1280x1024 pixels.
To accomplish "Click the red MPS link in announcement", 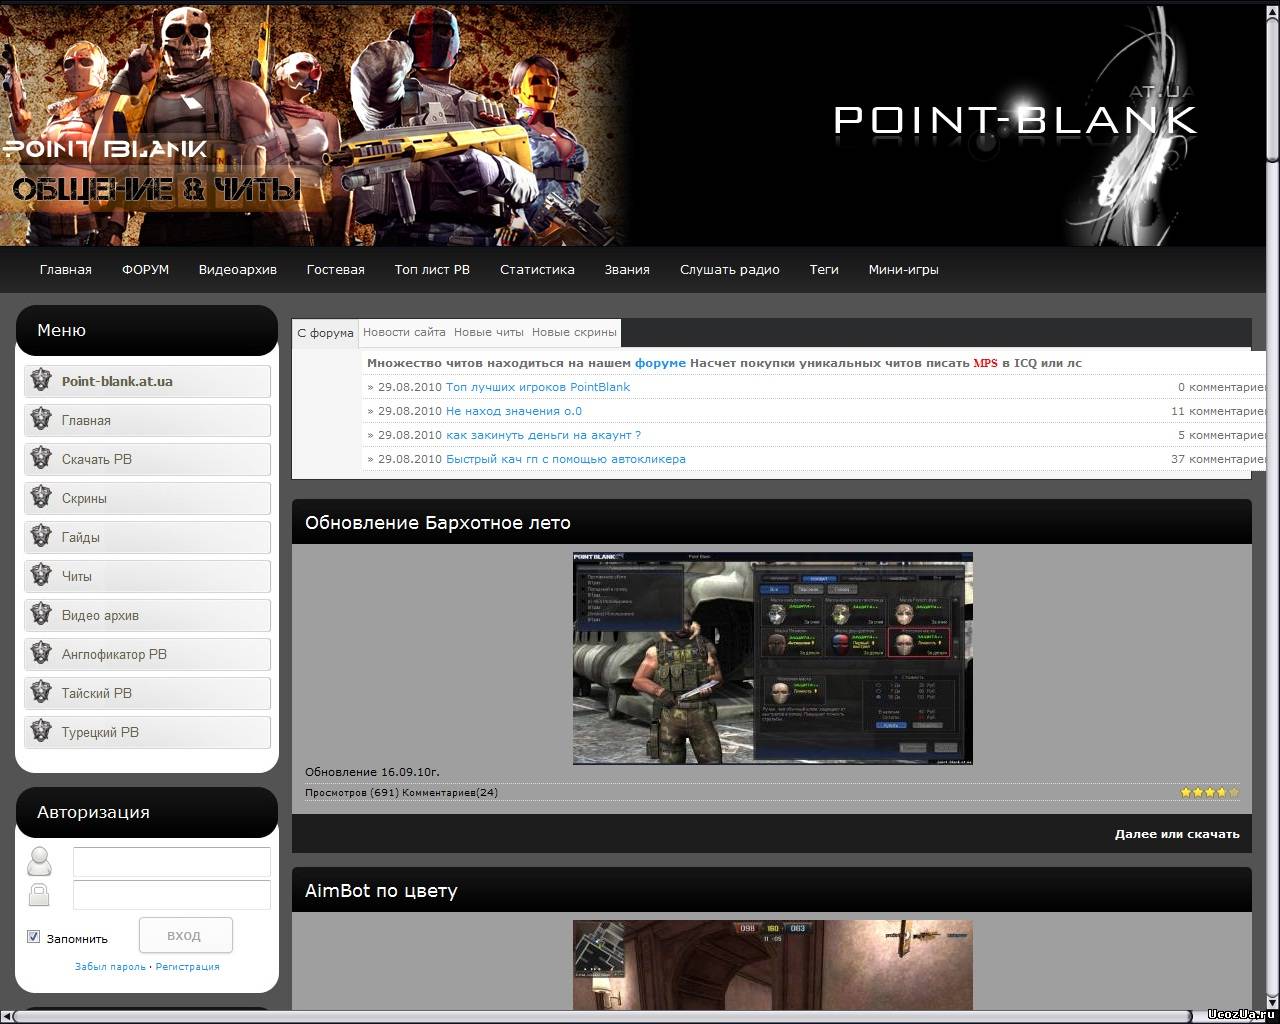I will (x=985, y=363).
